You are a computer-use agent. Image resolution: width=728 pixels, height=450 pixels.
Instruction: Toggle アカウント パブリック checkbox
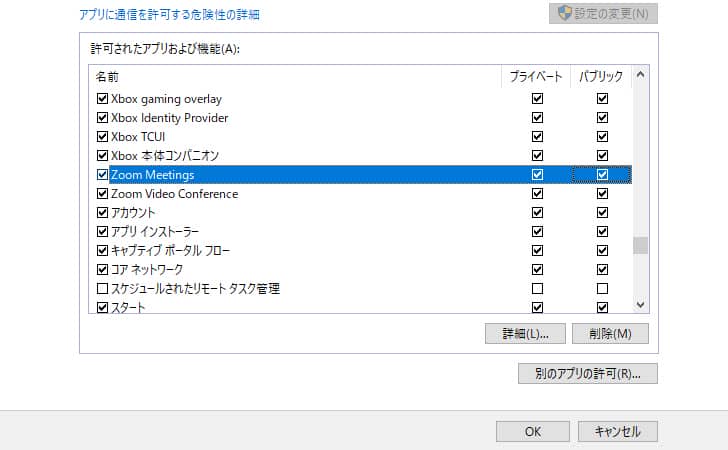coord(602,213)
